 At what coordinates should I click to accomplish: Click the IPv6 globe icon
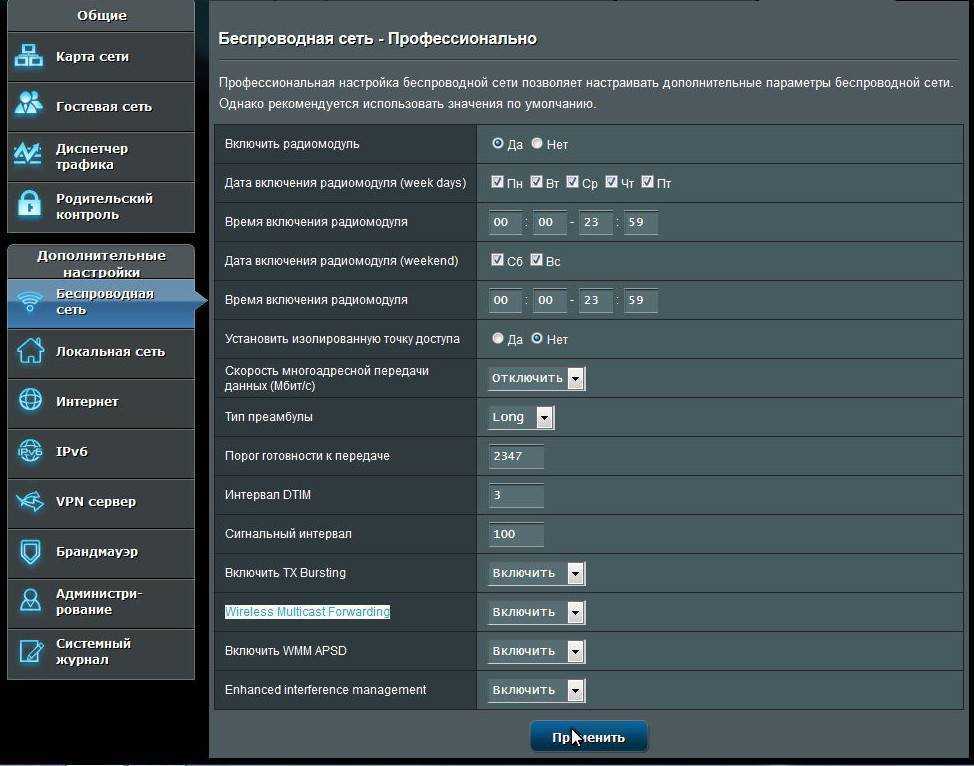pos(30,450)
